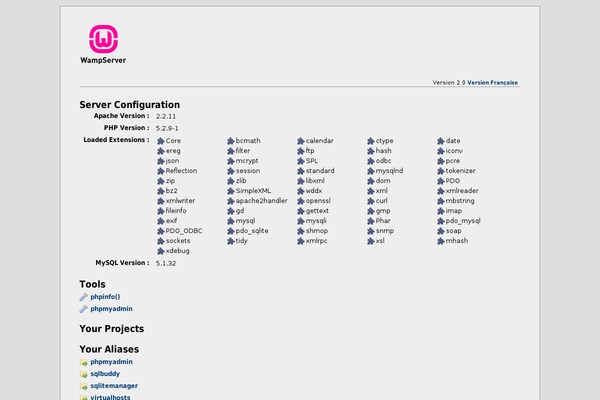Image resolution: width=600 pixels, height=400 pixels.
Task: Open the virtualhosts alias link
Action: [110, 397]
